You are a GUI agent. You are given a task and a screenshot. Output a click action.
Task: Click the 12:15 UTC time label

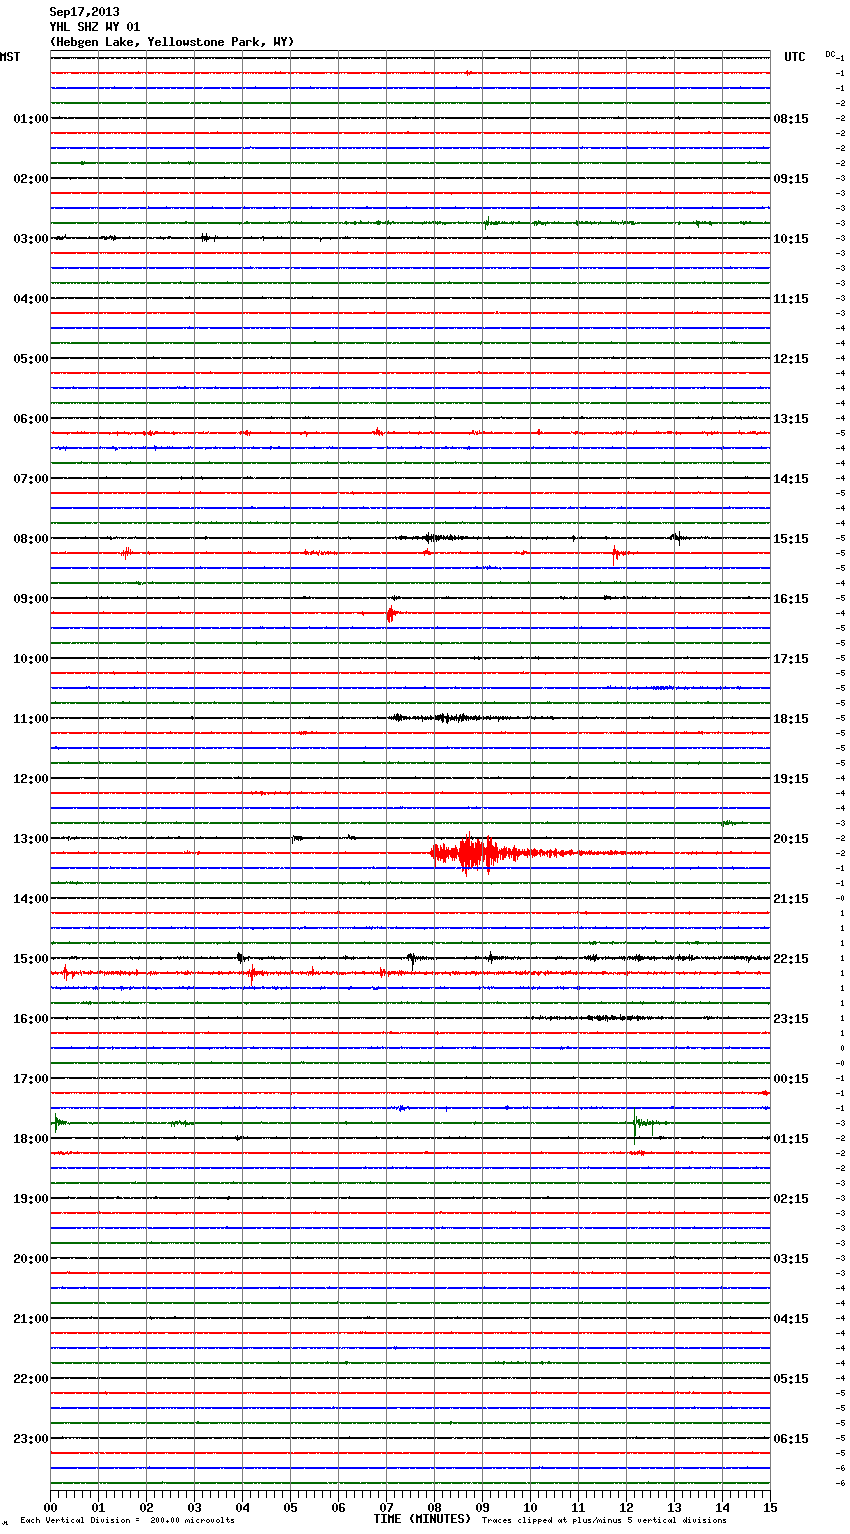tap(791, 359)
